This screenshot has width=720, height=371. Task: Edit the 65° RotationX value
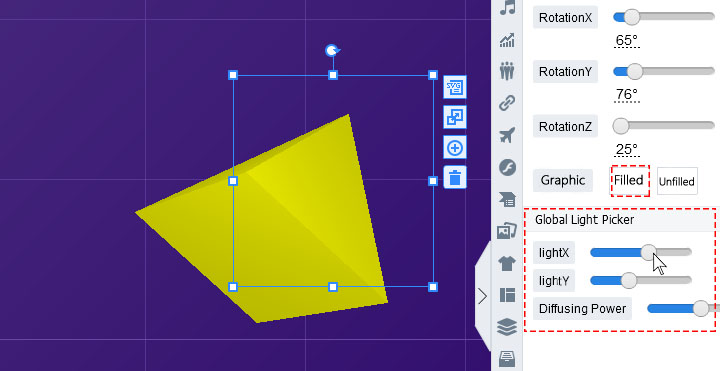[627, 40]
